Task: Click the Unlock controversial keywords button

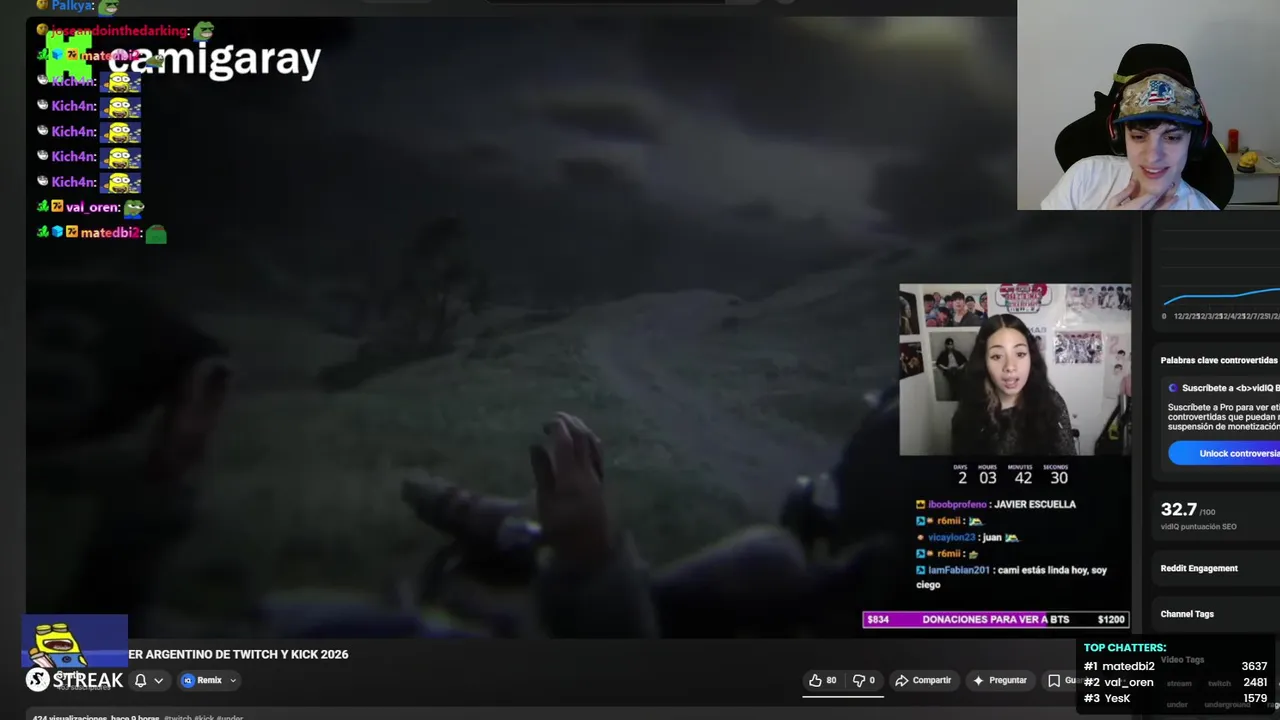Action: point(1226,453)
